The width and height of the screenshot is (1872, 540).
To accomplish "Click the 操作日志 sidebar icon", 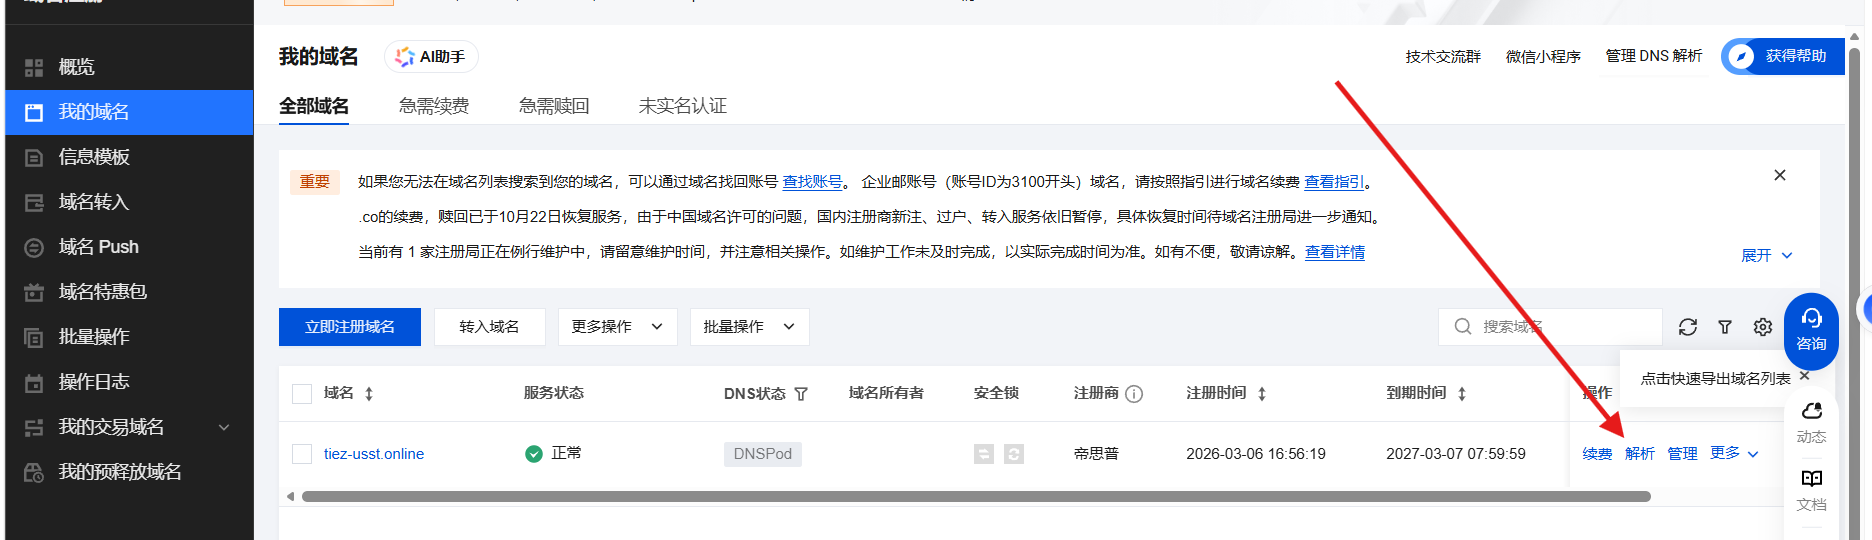I will tap(34, 383).
